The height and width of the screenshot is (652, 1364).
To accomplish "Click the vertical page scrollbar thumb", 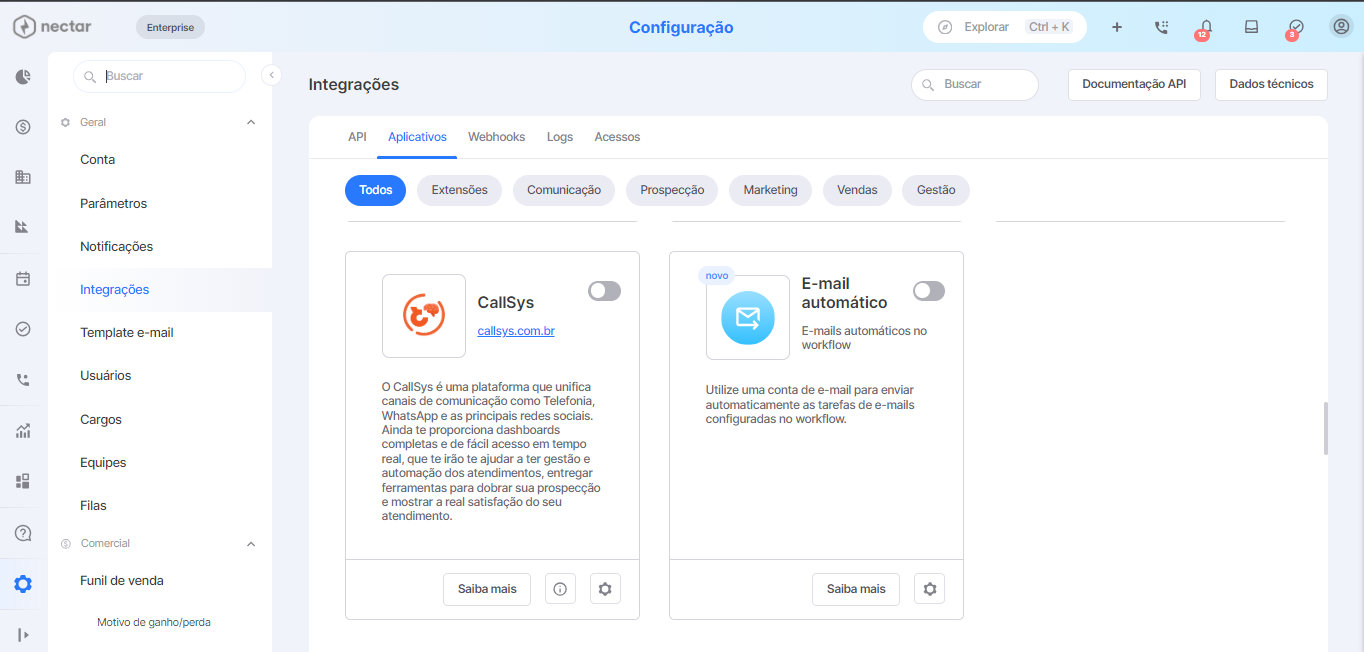I will click(x=1327, y=429).
